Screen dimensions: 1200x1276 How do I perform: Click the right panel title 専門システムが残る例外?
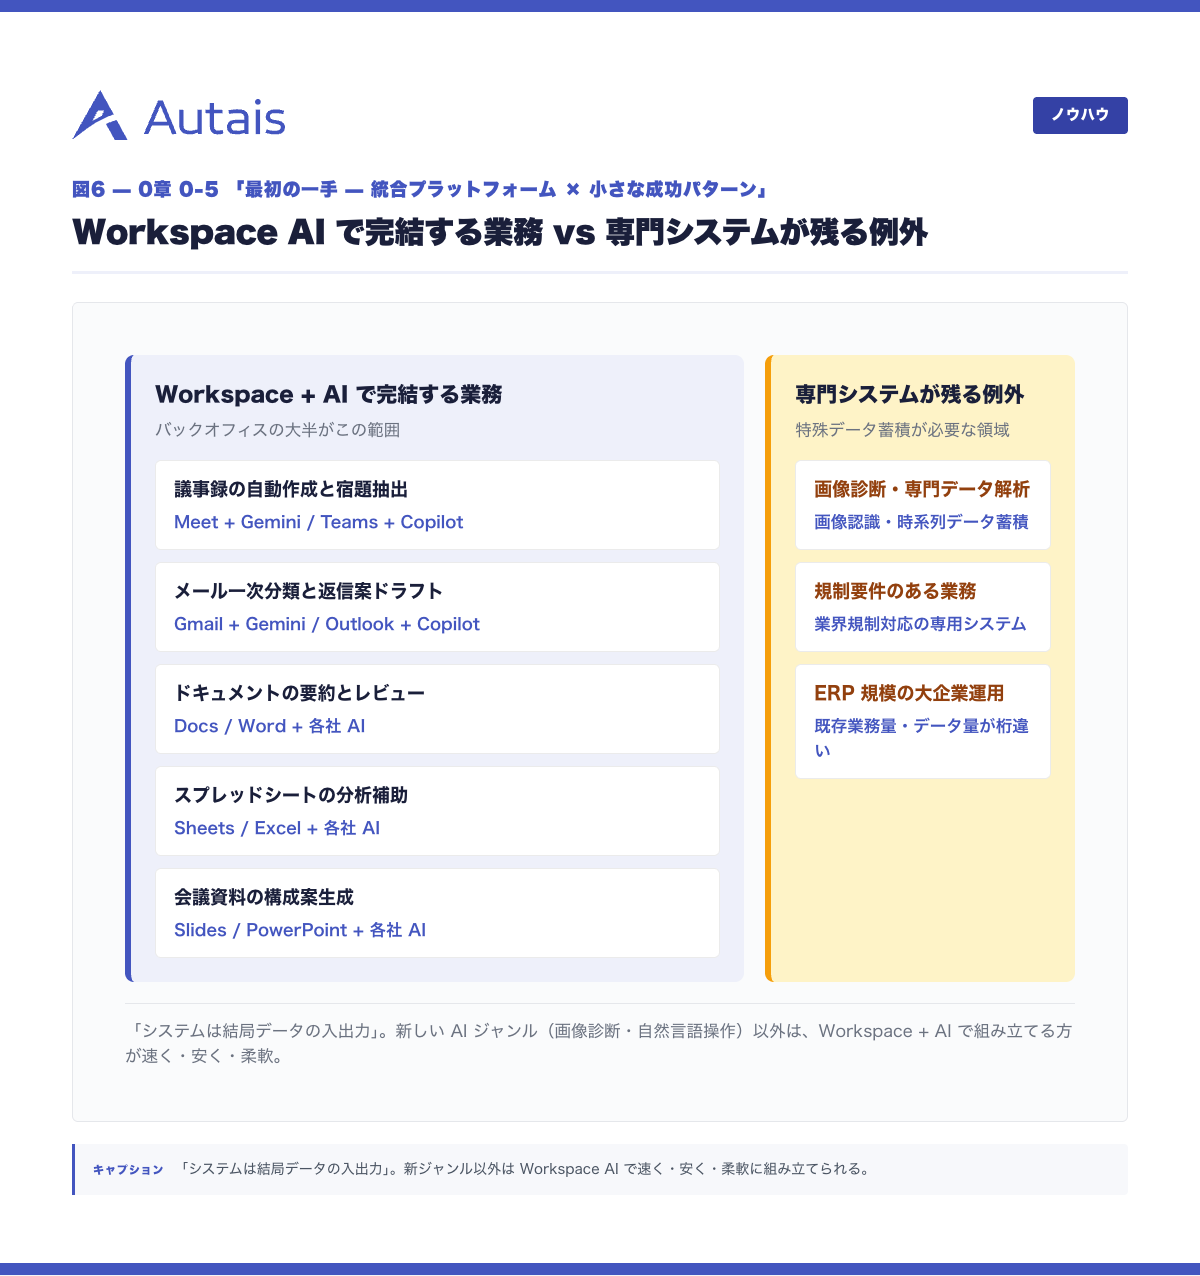(910, 394)
